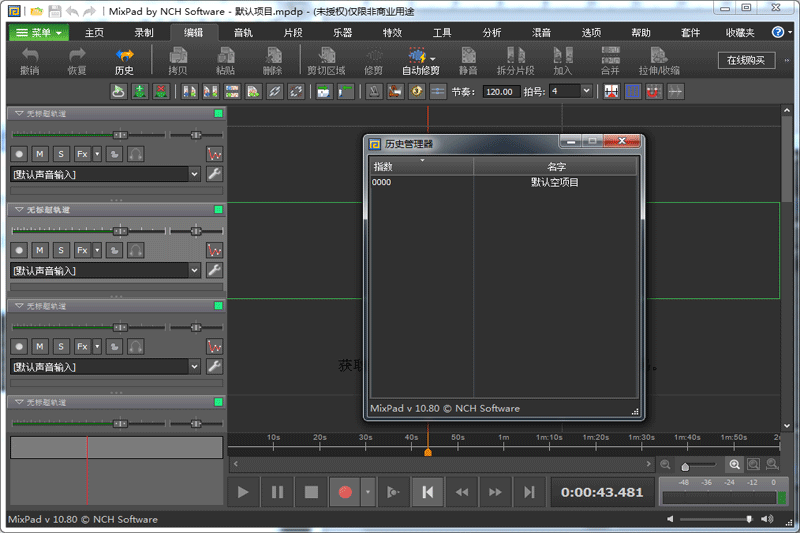Viewport: 800px width, 533px height.
Task: Click the go to start transport button
Action: pyautogui.click(x=428, y=492)
